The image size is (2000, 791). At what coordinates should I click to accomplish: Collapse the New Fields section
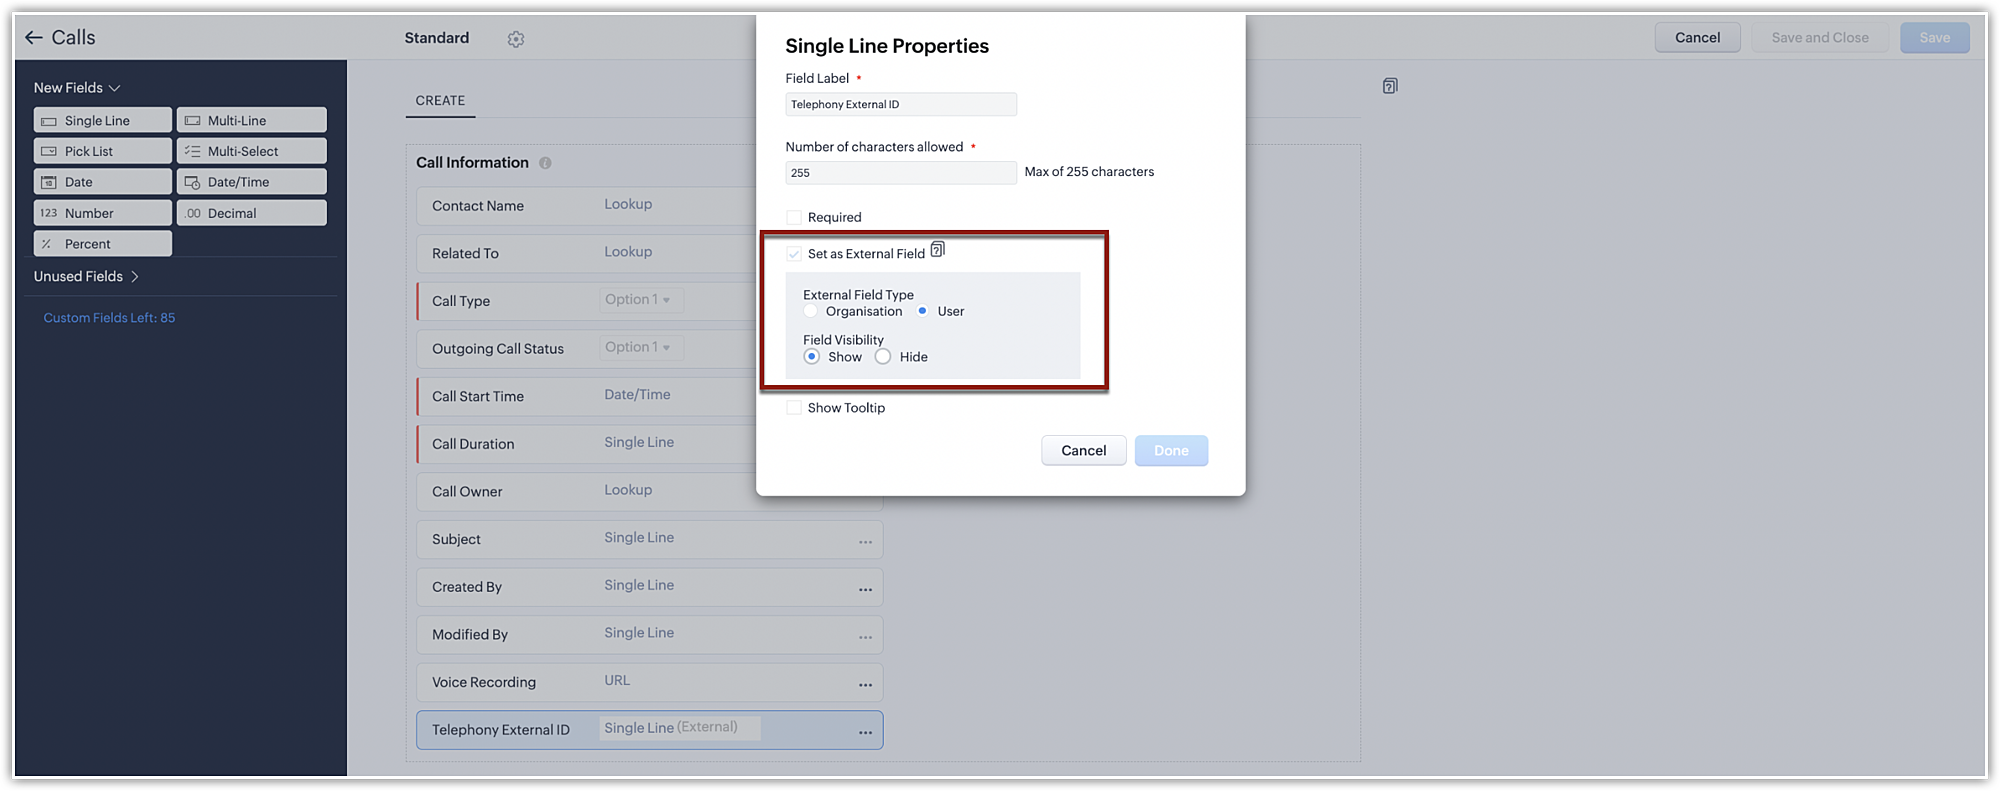click(x=114, y=88)
